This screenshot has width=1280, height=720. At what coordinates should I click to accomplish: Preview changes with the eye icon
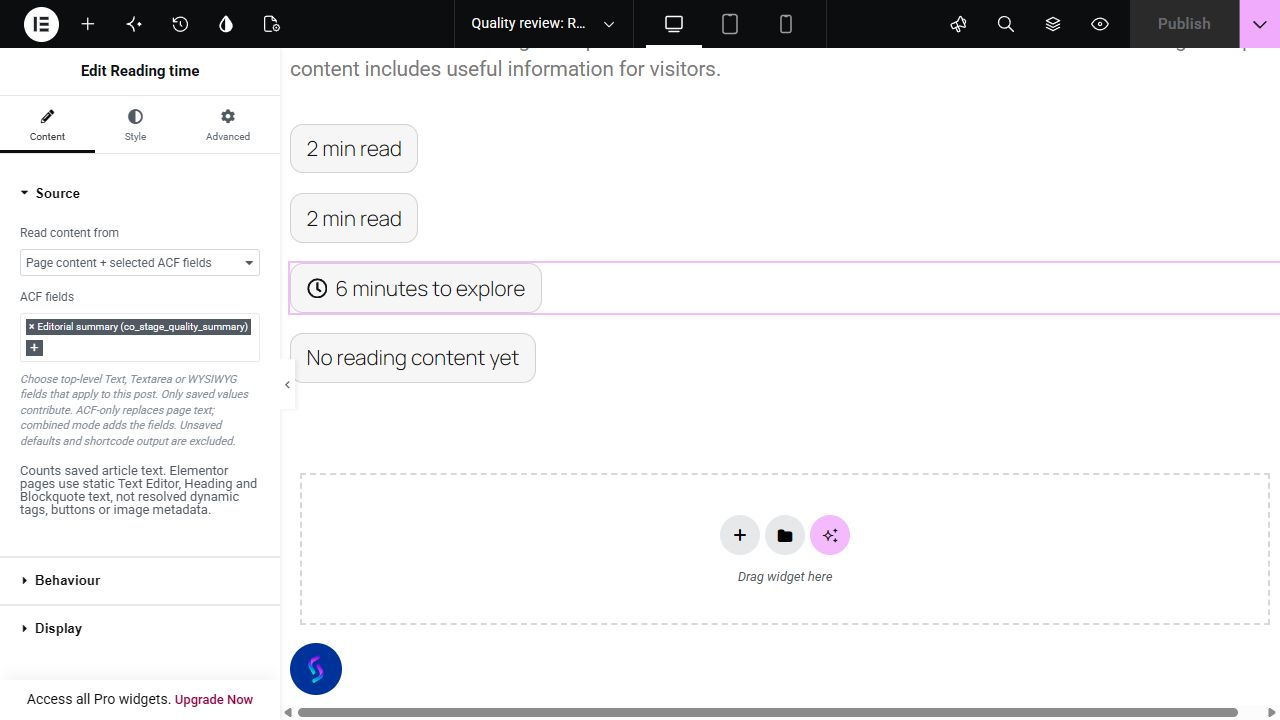1100,24
